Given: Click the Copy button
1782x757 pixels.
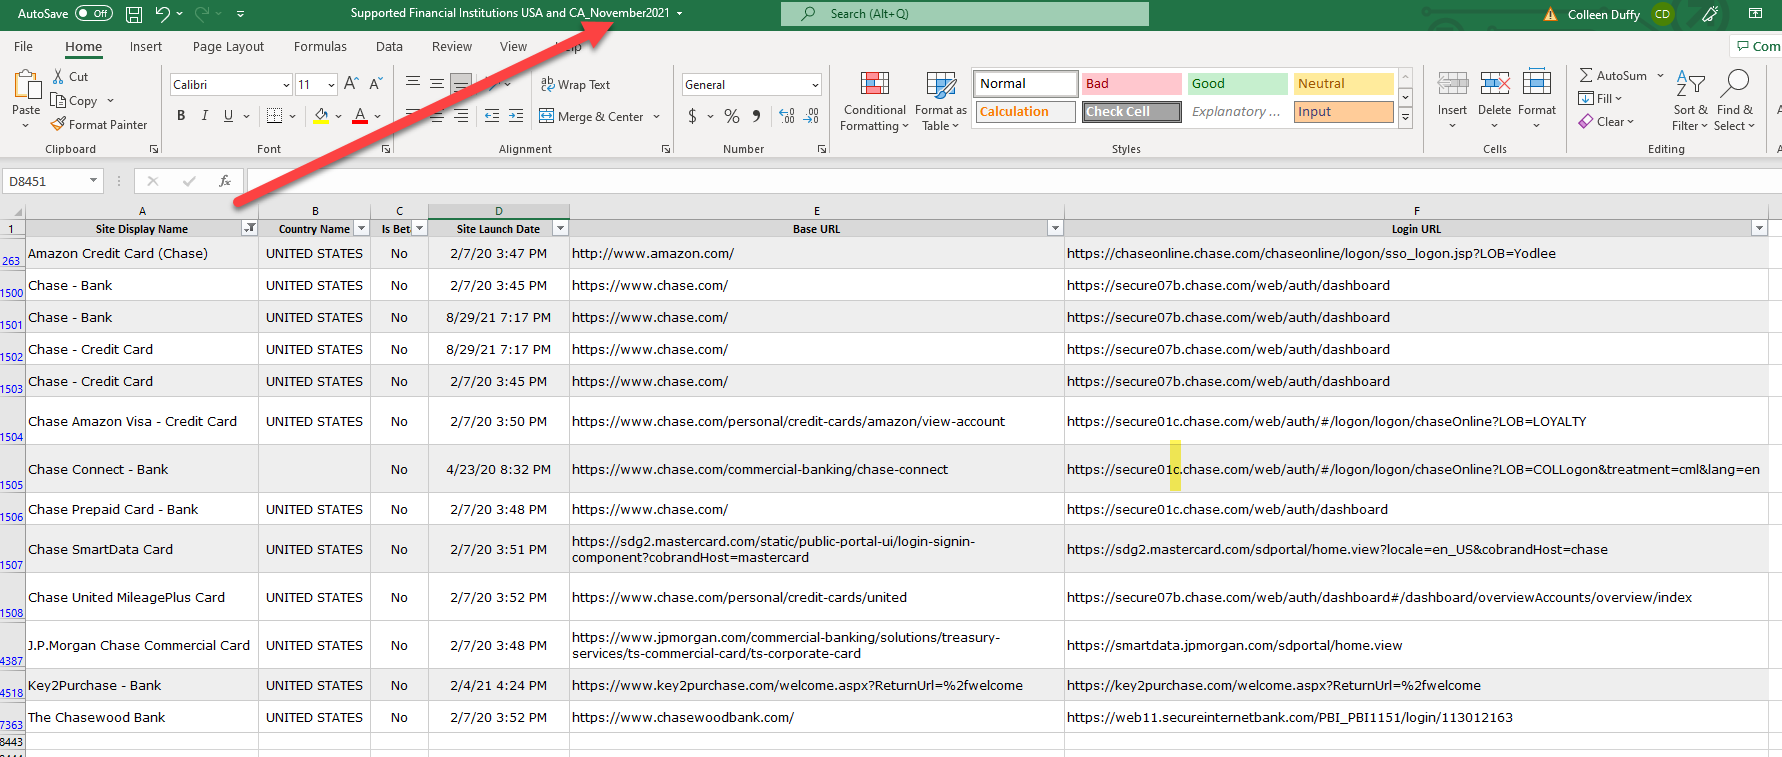Looking at the screenshot, I should click(x=75, y=100).
